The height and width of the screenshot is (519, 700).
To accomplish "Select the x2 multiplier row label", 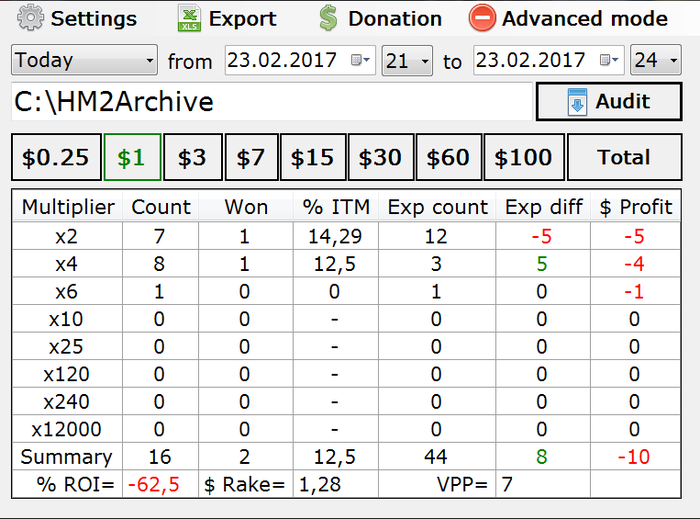I will pos(67,237).
